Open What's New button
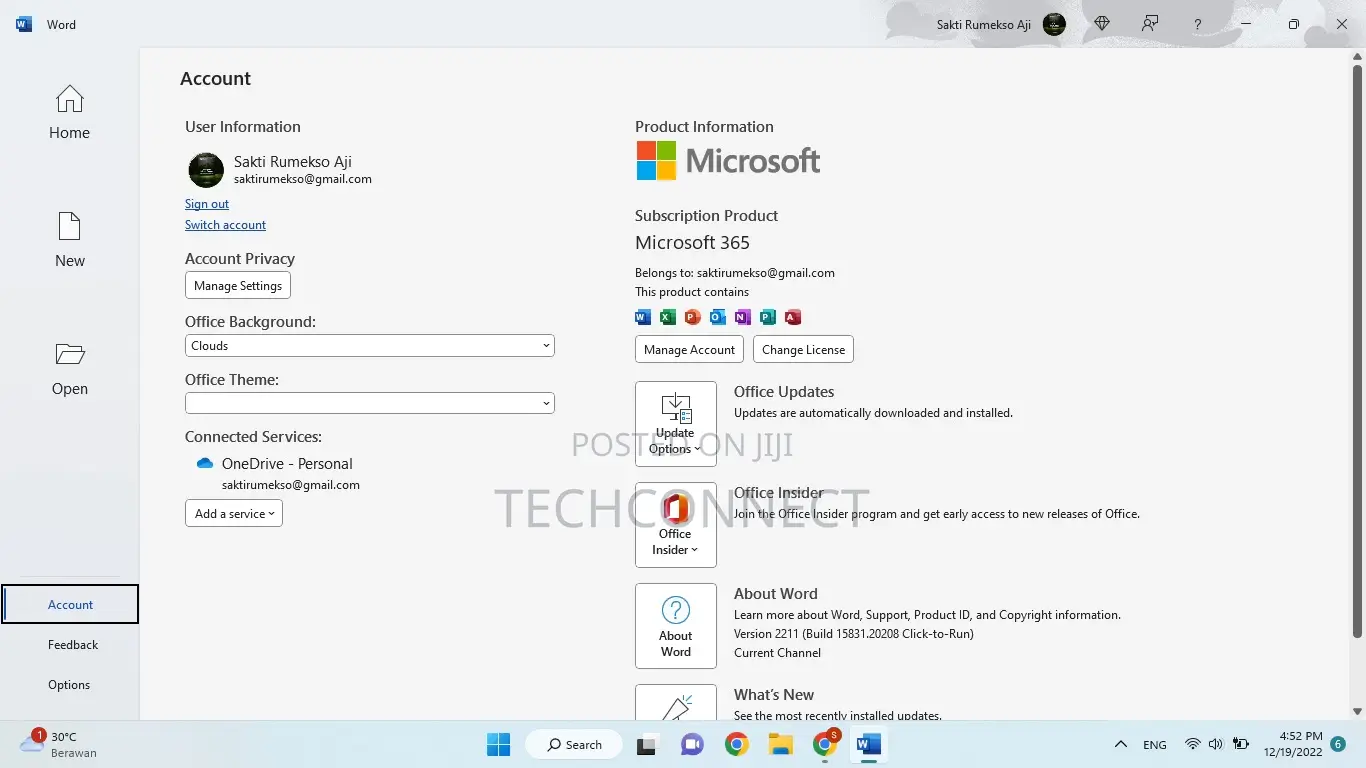Viewport: 1366px width, 768px height. coord(676,702)
